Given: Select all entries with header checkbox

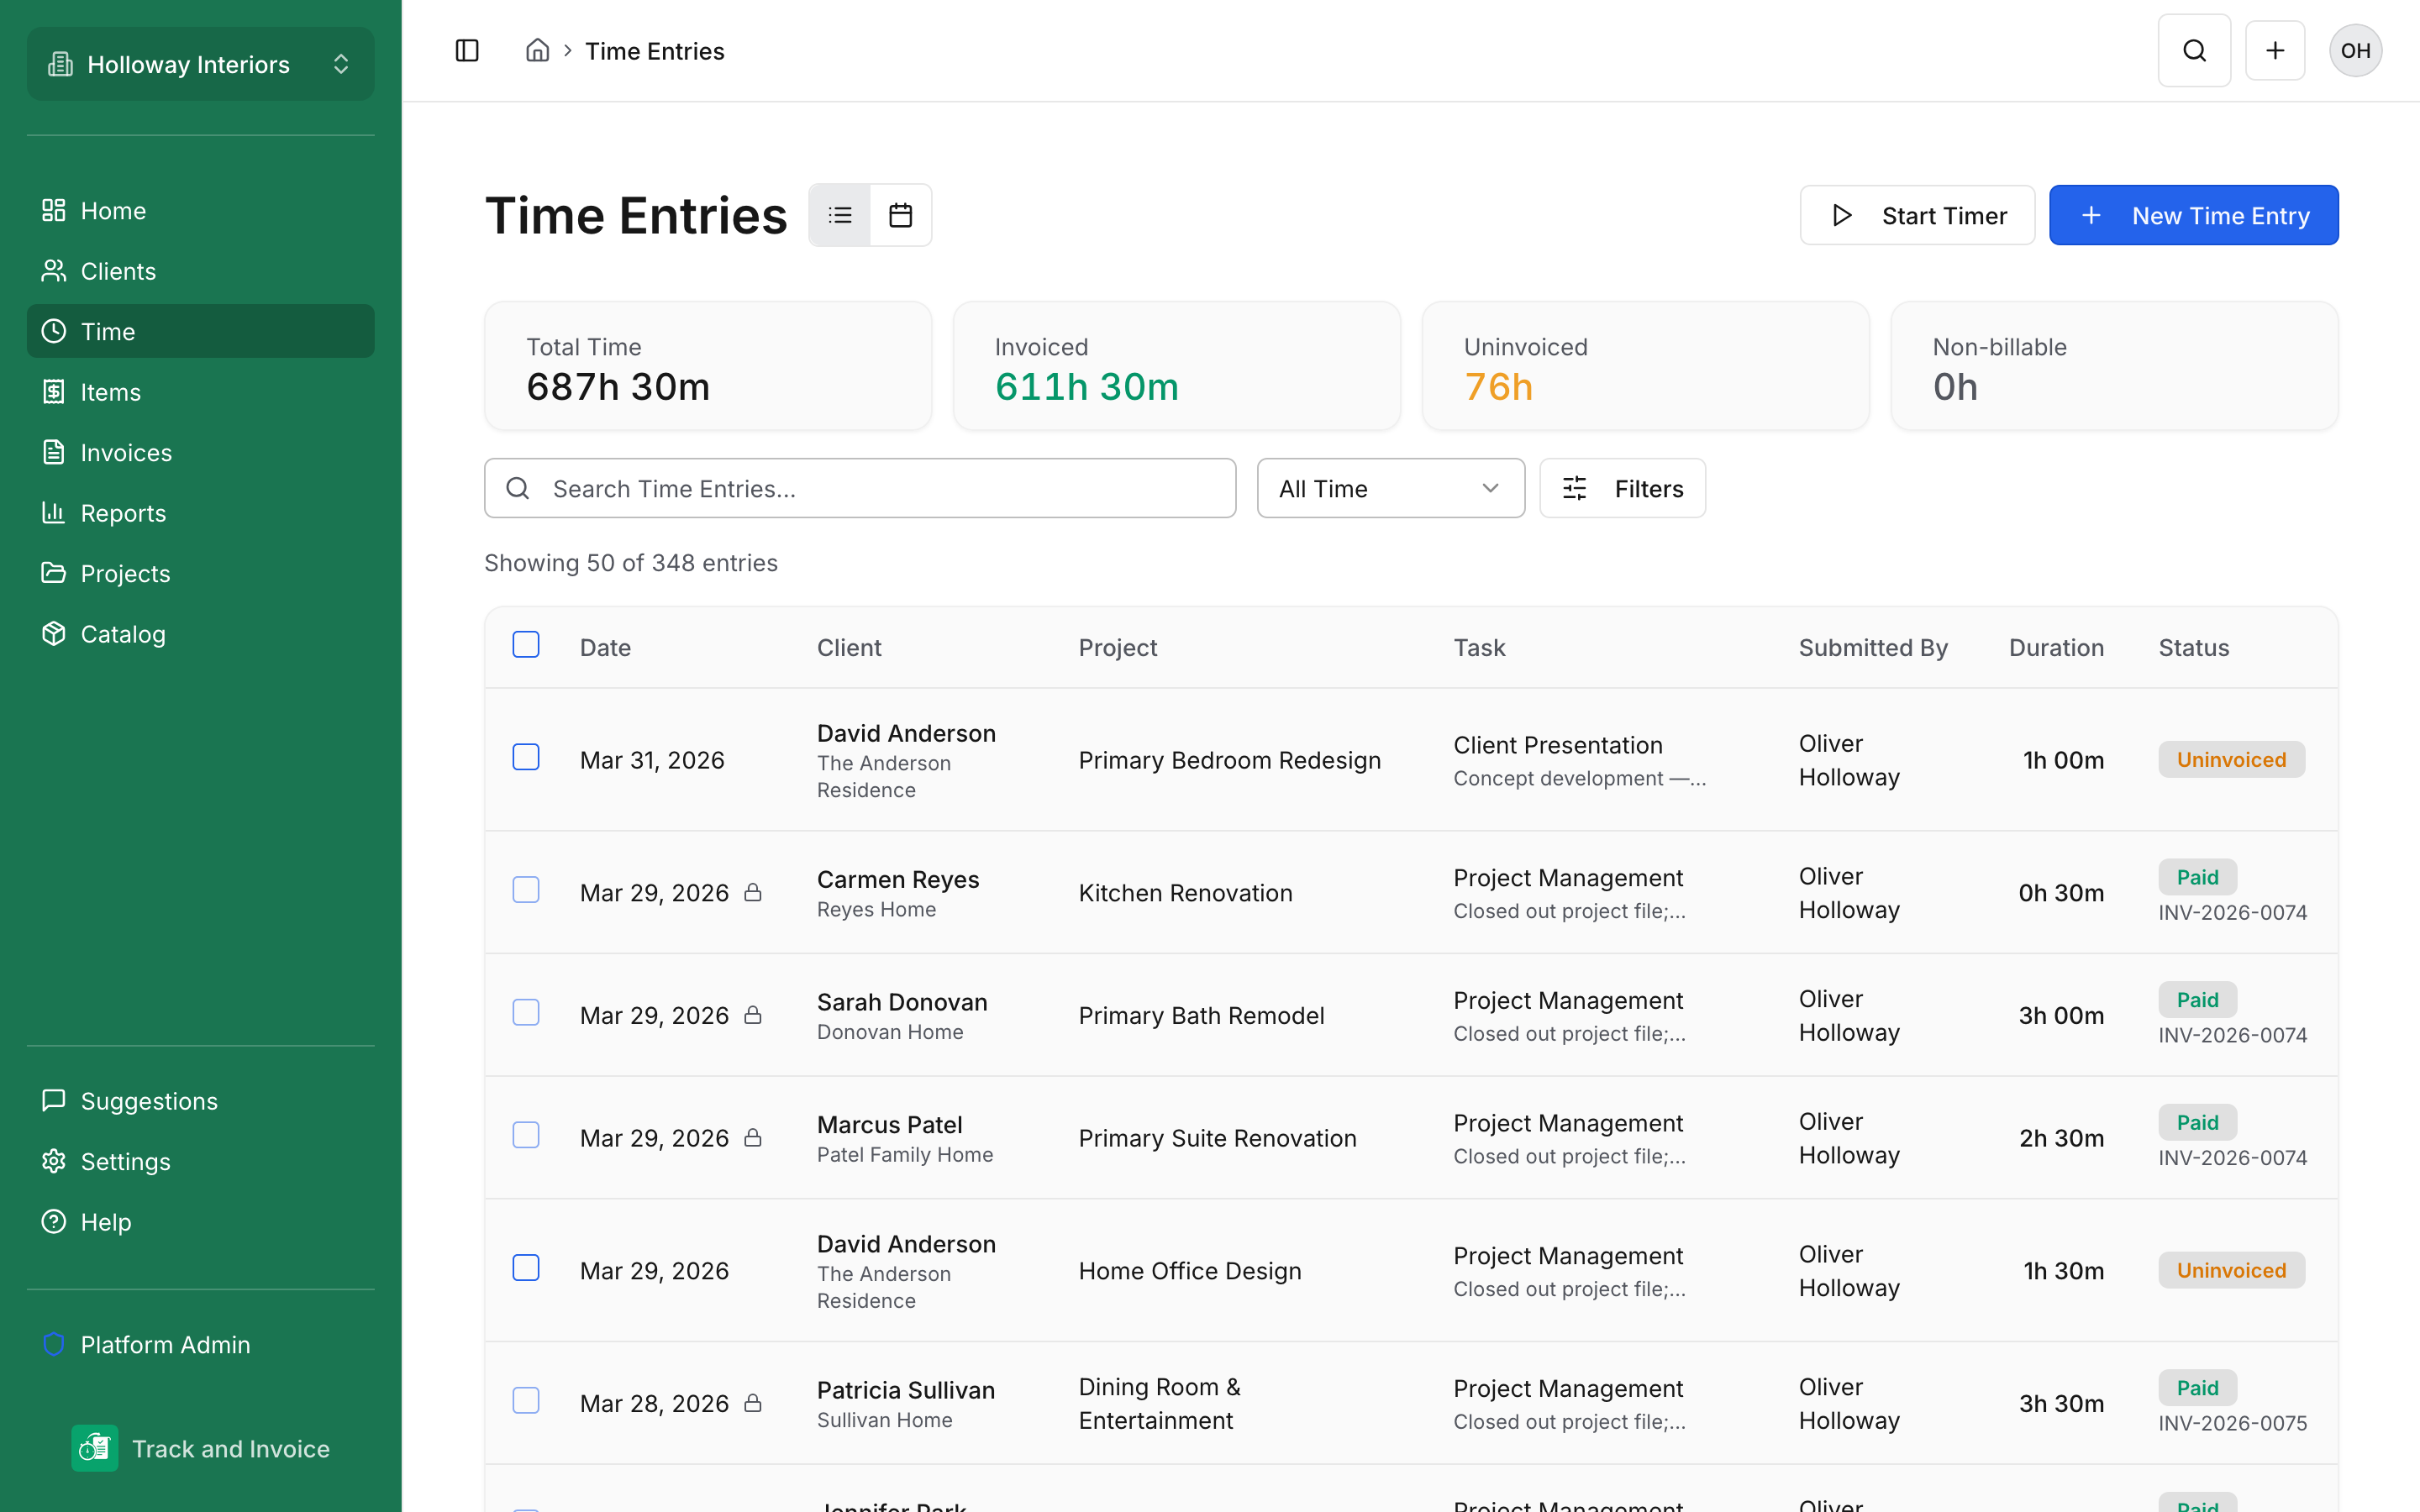Looking at the screenshot, I should tap(526, 645).
